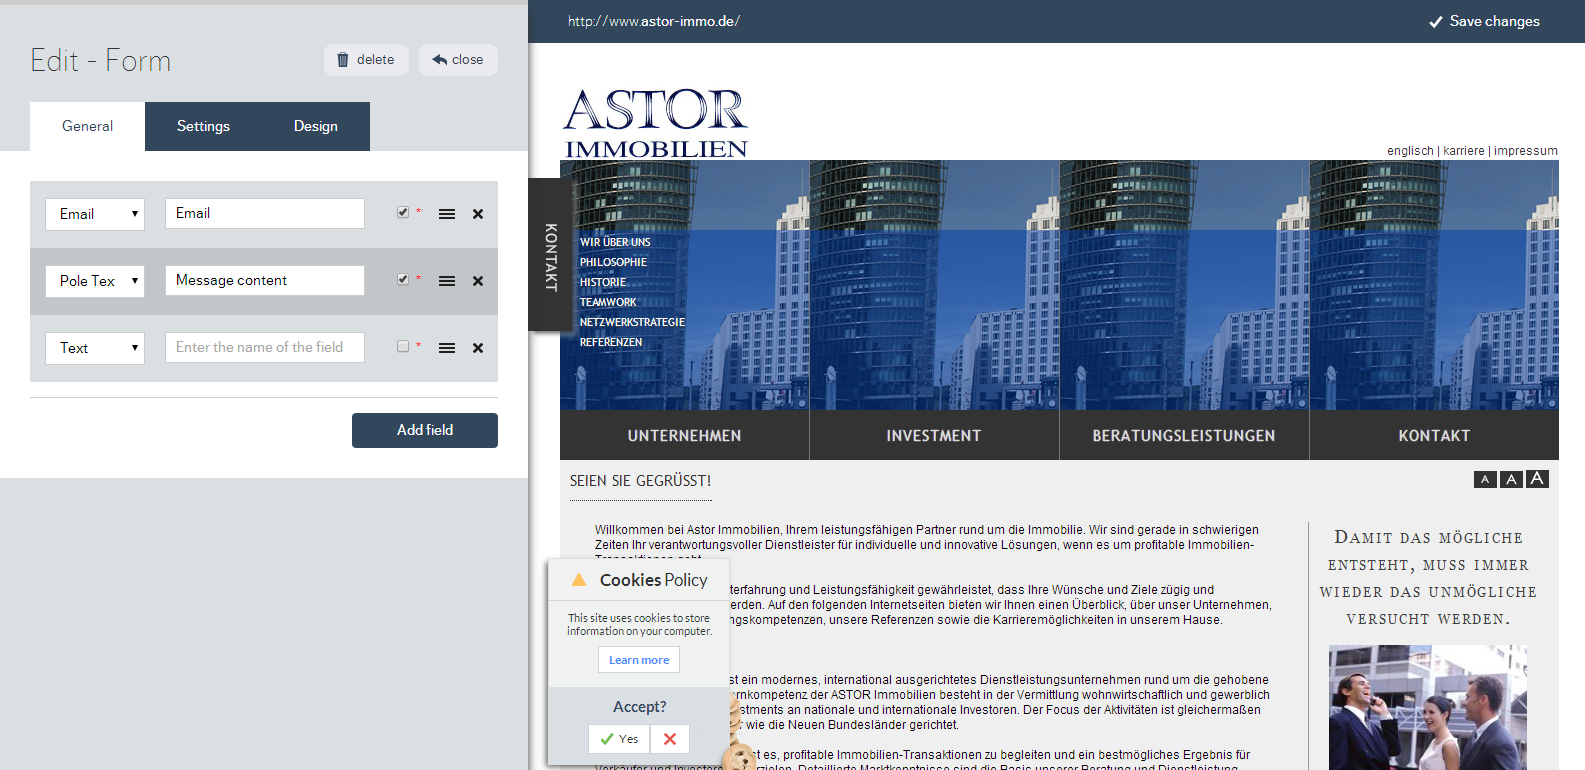Delete the form with trash button
This screenshot has width=1585, height=770.
point(366,60)
